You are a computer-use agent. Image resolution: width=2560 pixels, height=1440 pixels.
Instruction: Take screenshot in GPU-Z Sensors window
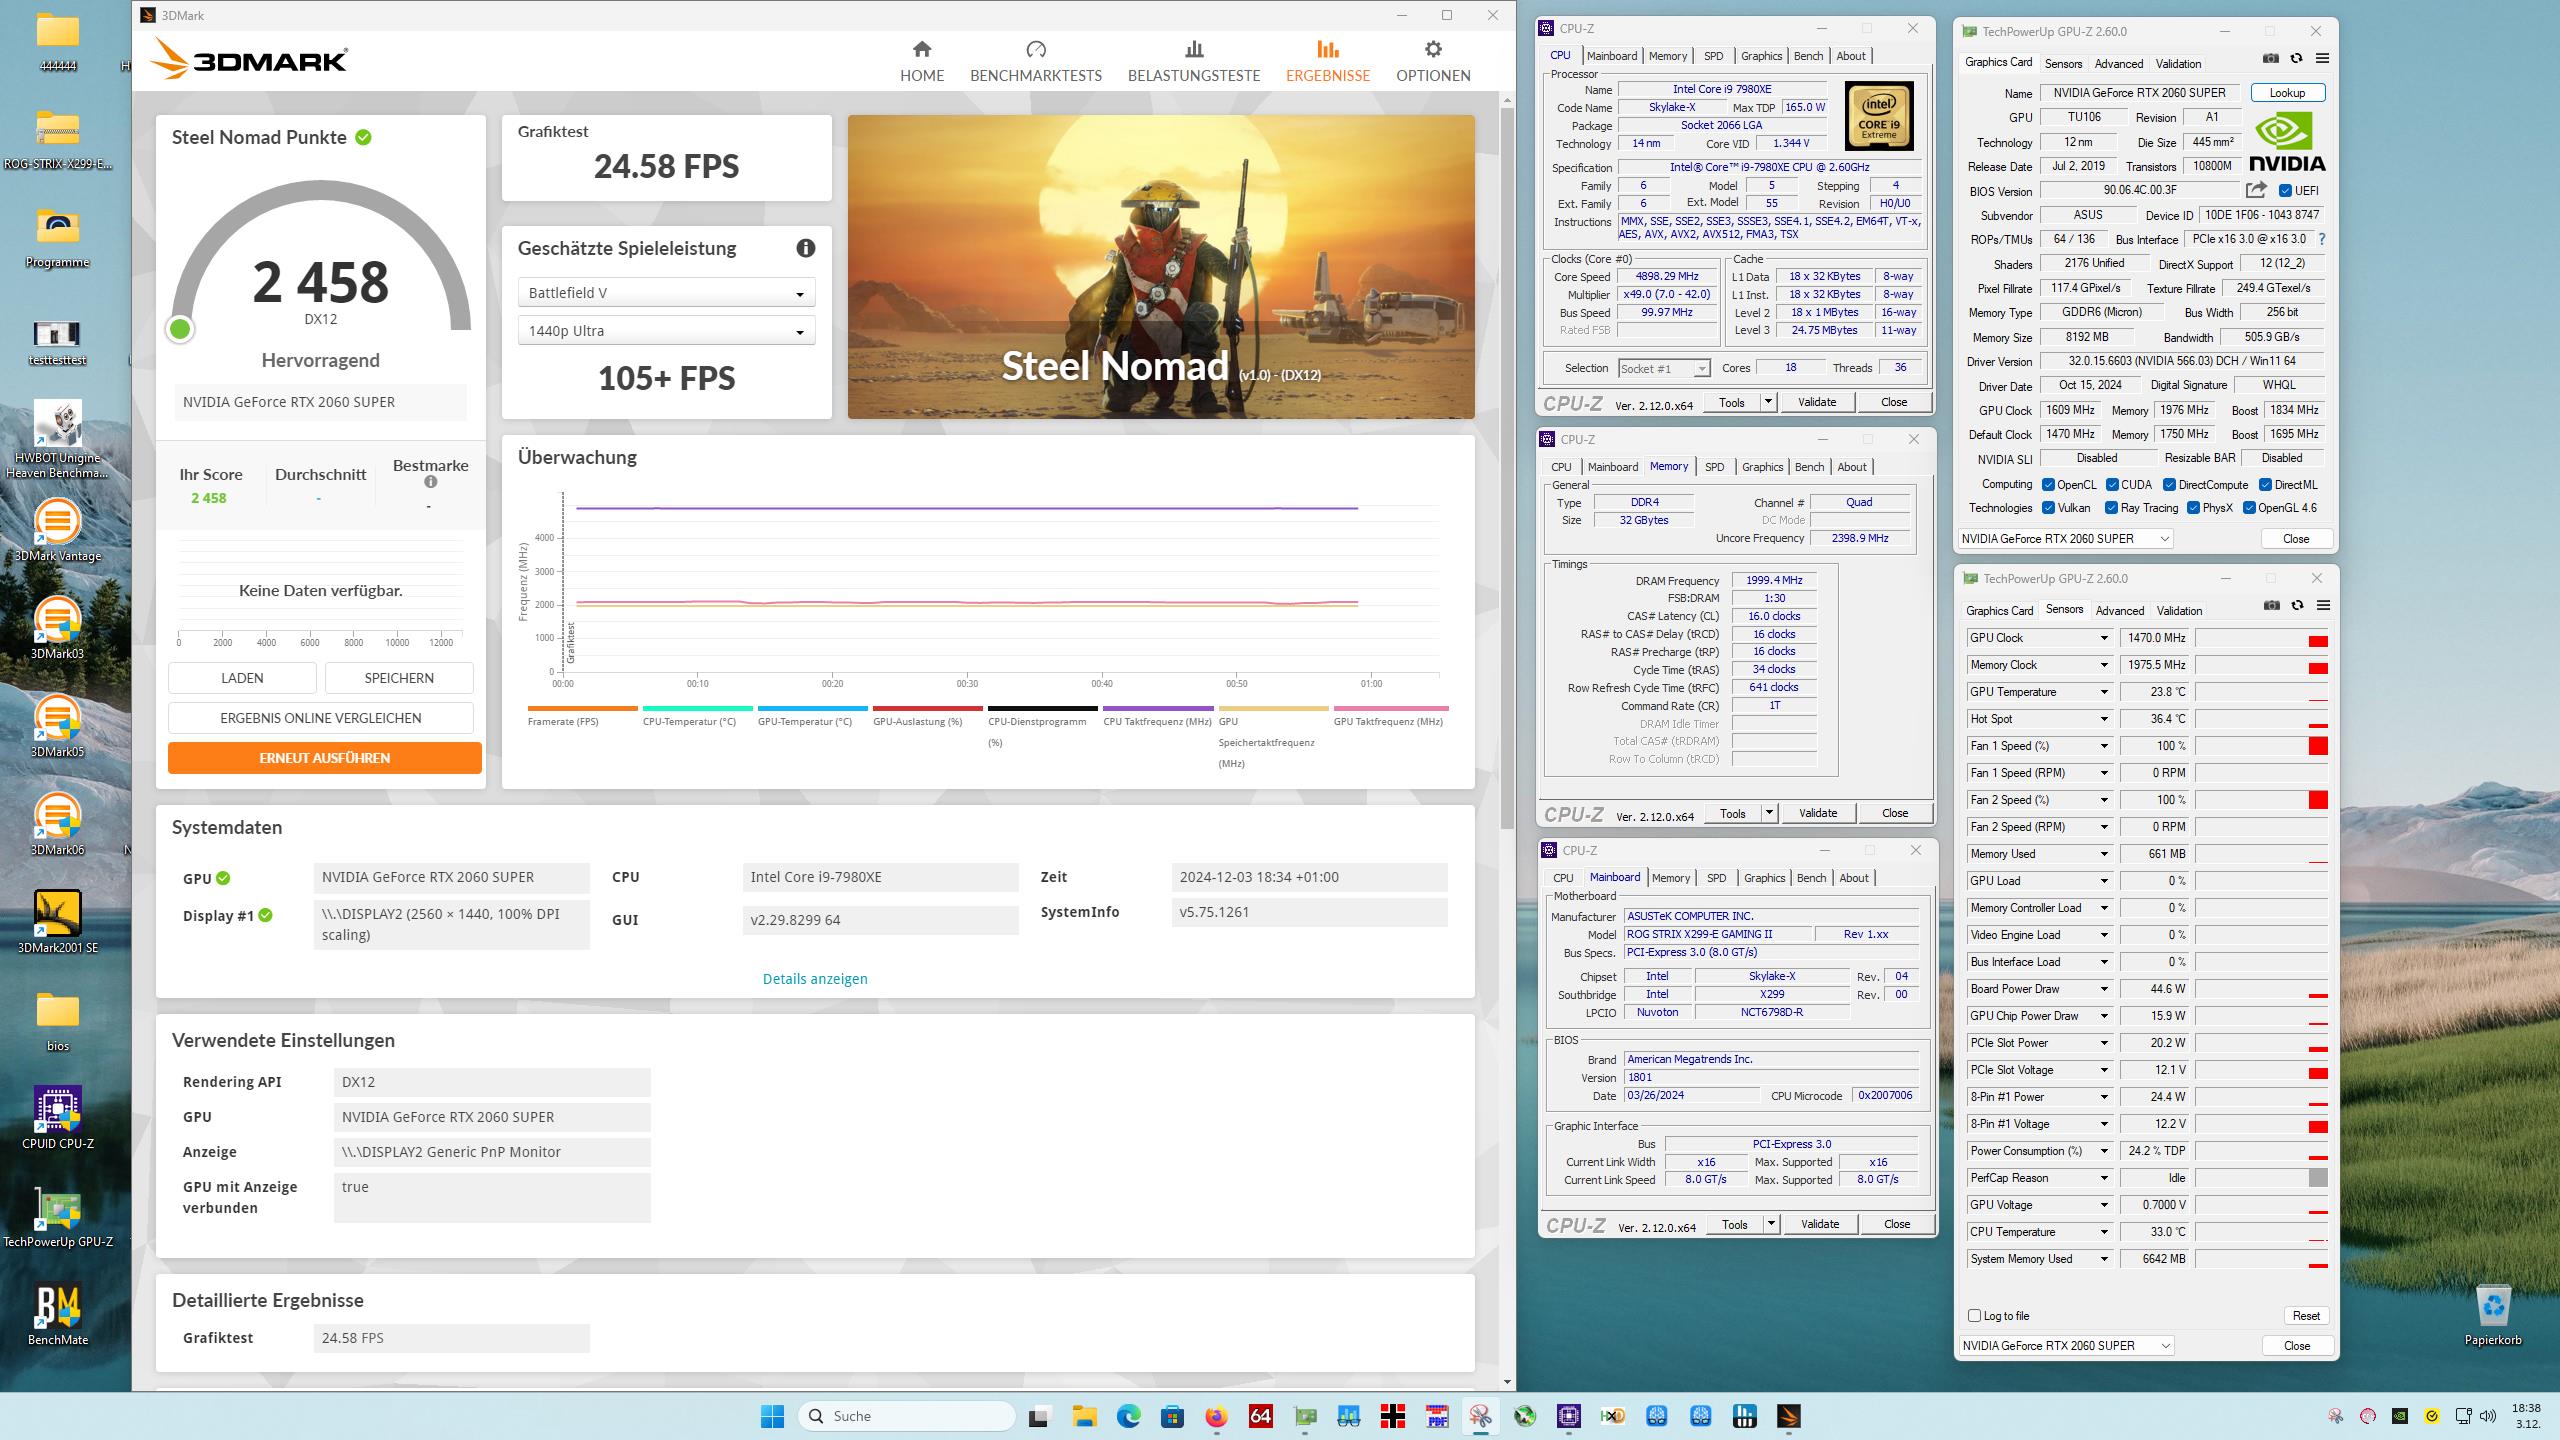pyautogui.click(x=2271, y=605)
